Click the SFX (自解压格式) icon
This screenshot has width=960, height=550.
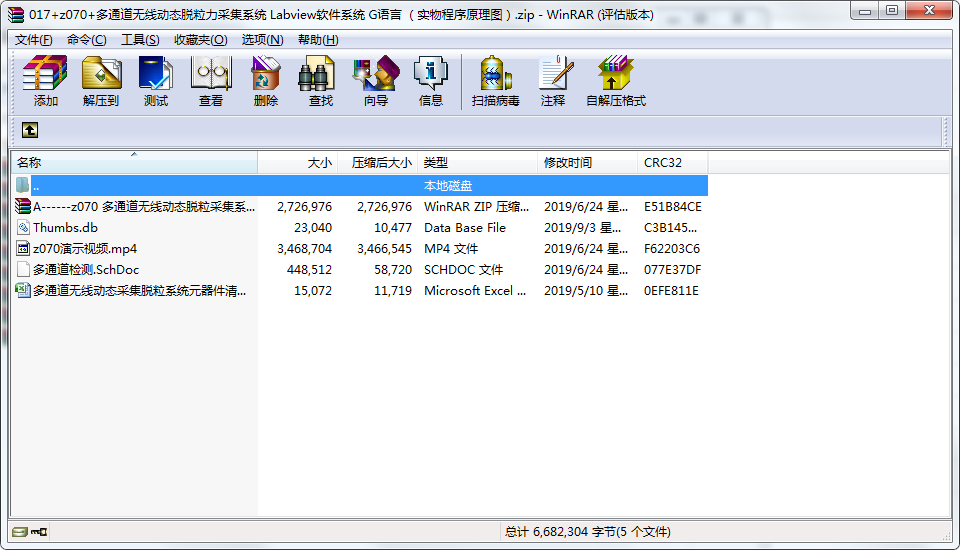[616, 81]
